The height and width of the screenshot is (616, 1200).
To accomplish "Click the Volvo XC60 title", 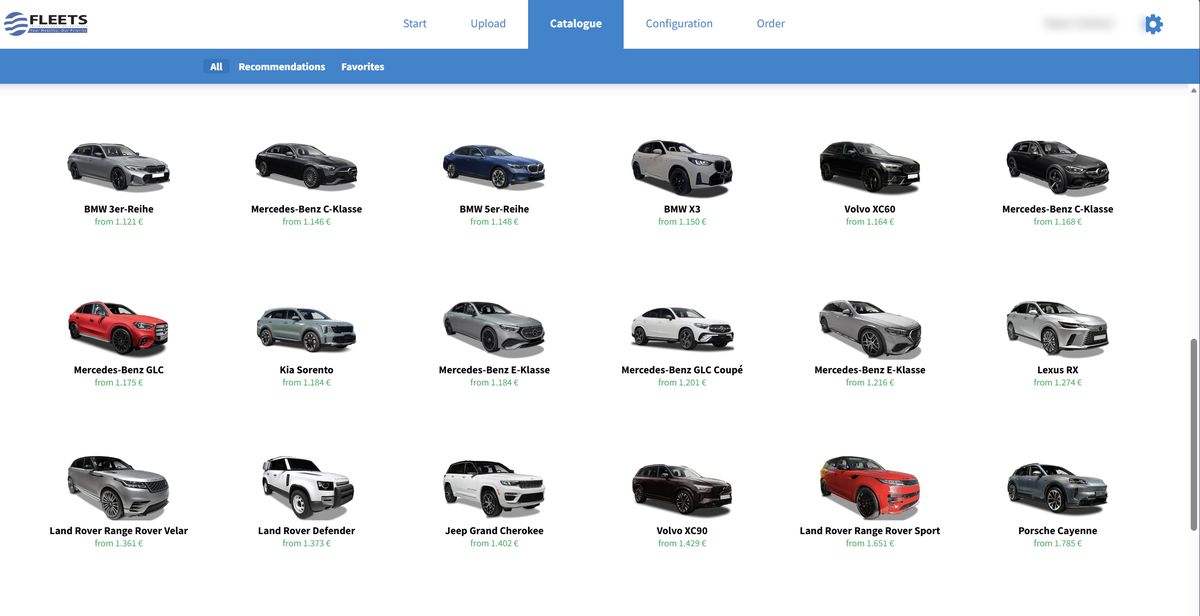I will (x=870, y=209).
